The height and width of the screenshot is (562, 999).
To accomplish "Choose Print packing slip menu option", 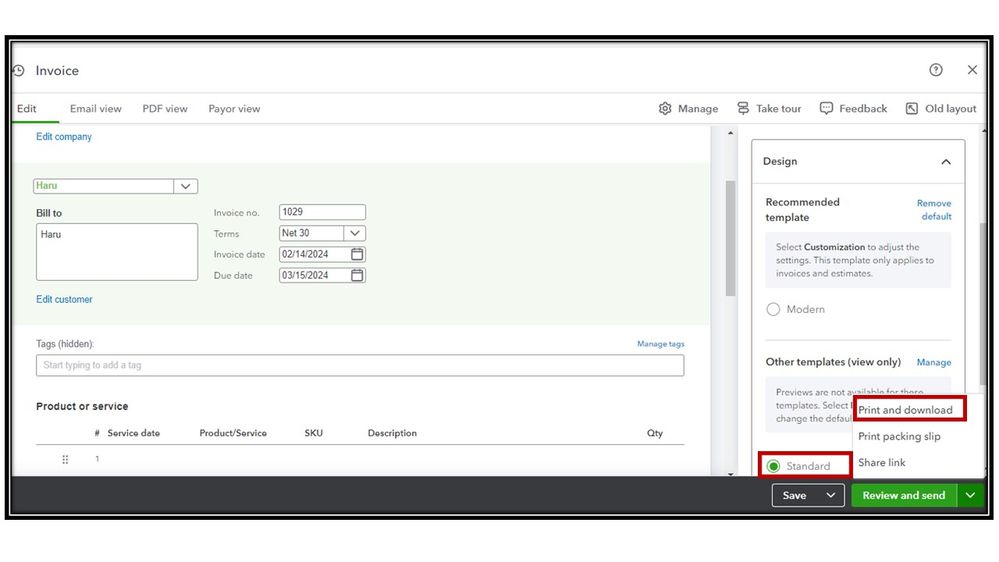I will click(899, 436).
